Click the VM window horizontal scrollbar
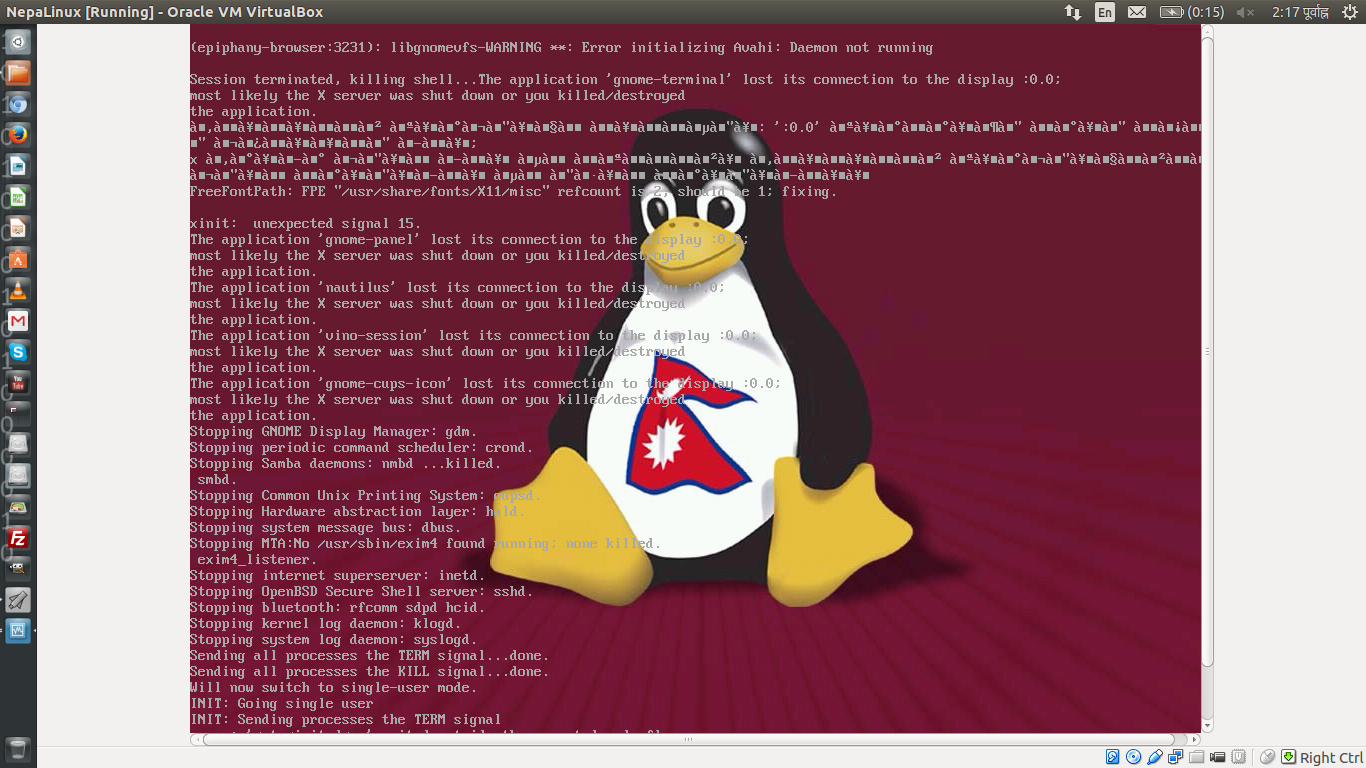This screenshot has width=1366, height=768. (x=688, y=740)
